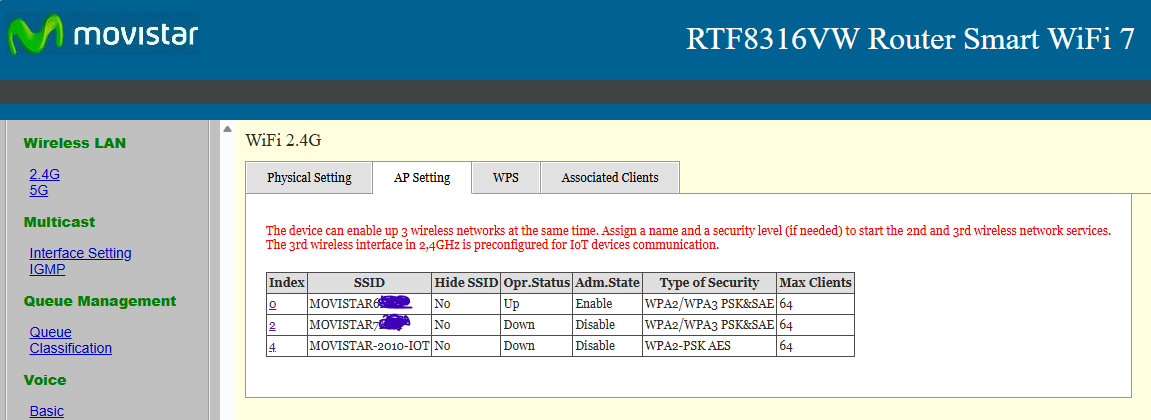Click the RTF8316VW Router Smart WiFi 7 title
Viewport: 1151px width, 420px height.
coord(910,39)
